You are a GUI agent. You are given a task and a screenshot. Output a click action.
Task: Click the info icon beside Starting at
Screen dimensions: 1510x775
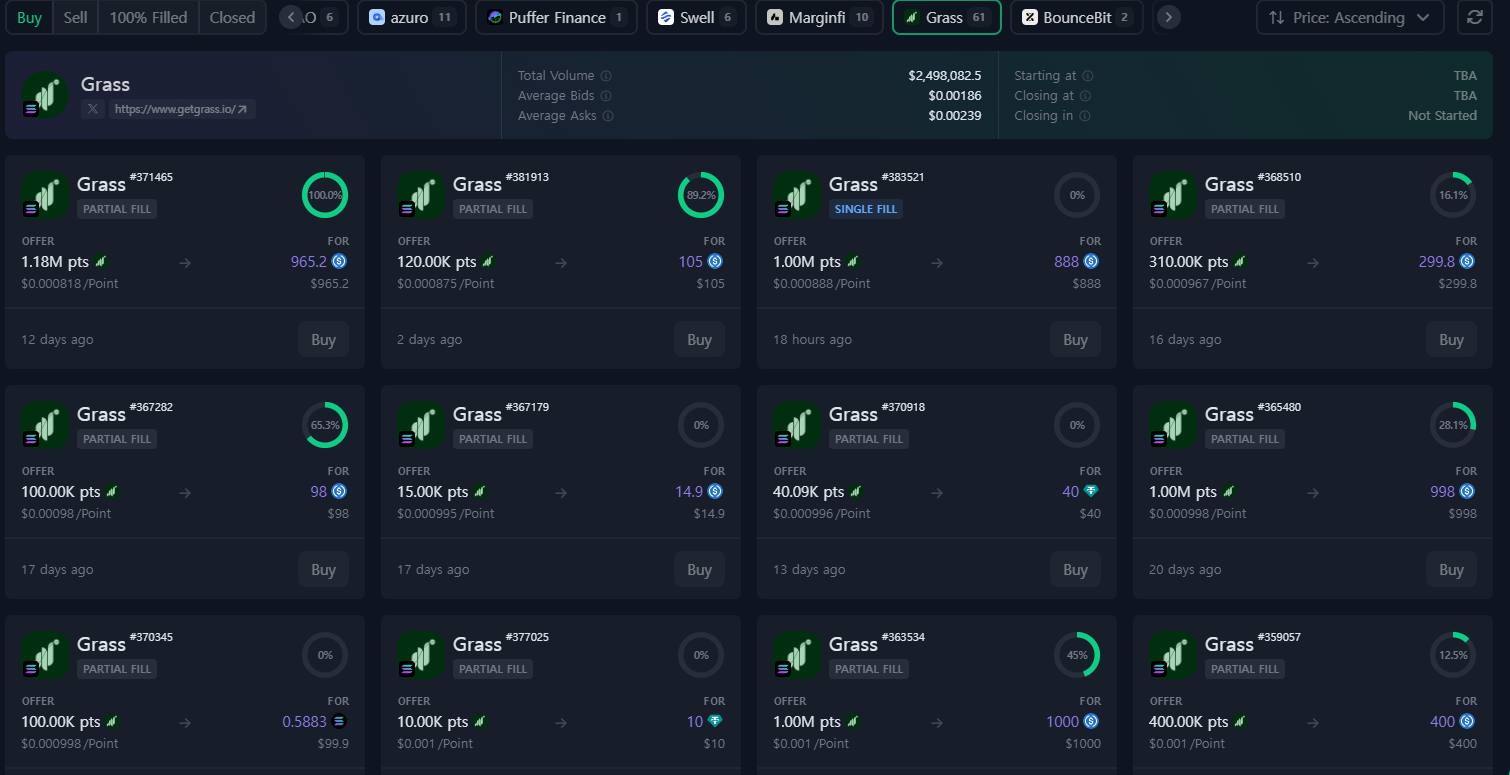coord(1088,76)
